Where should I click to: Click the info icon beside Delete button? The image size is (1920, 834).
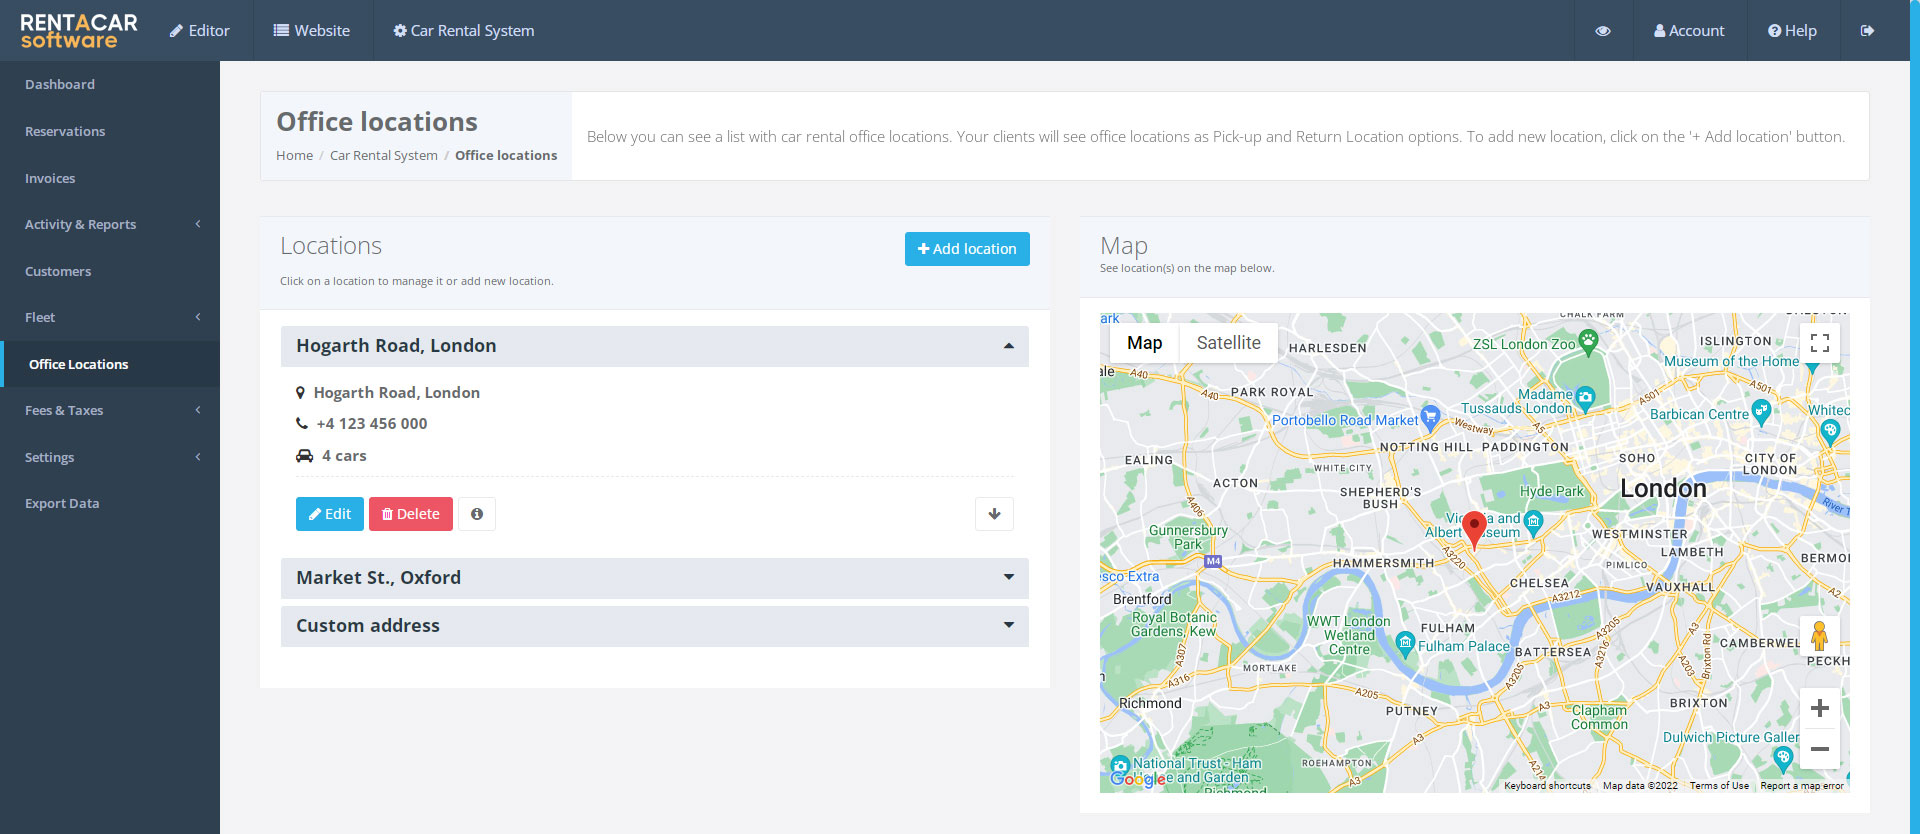click(x=477, y=514)
